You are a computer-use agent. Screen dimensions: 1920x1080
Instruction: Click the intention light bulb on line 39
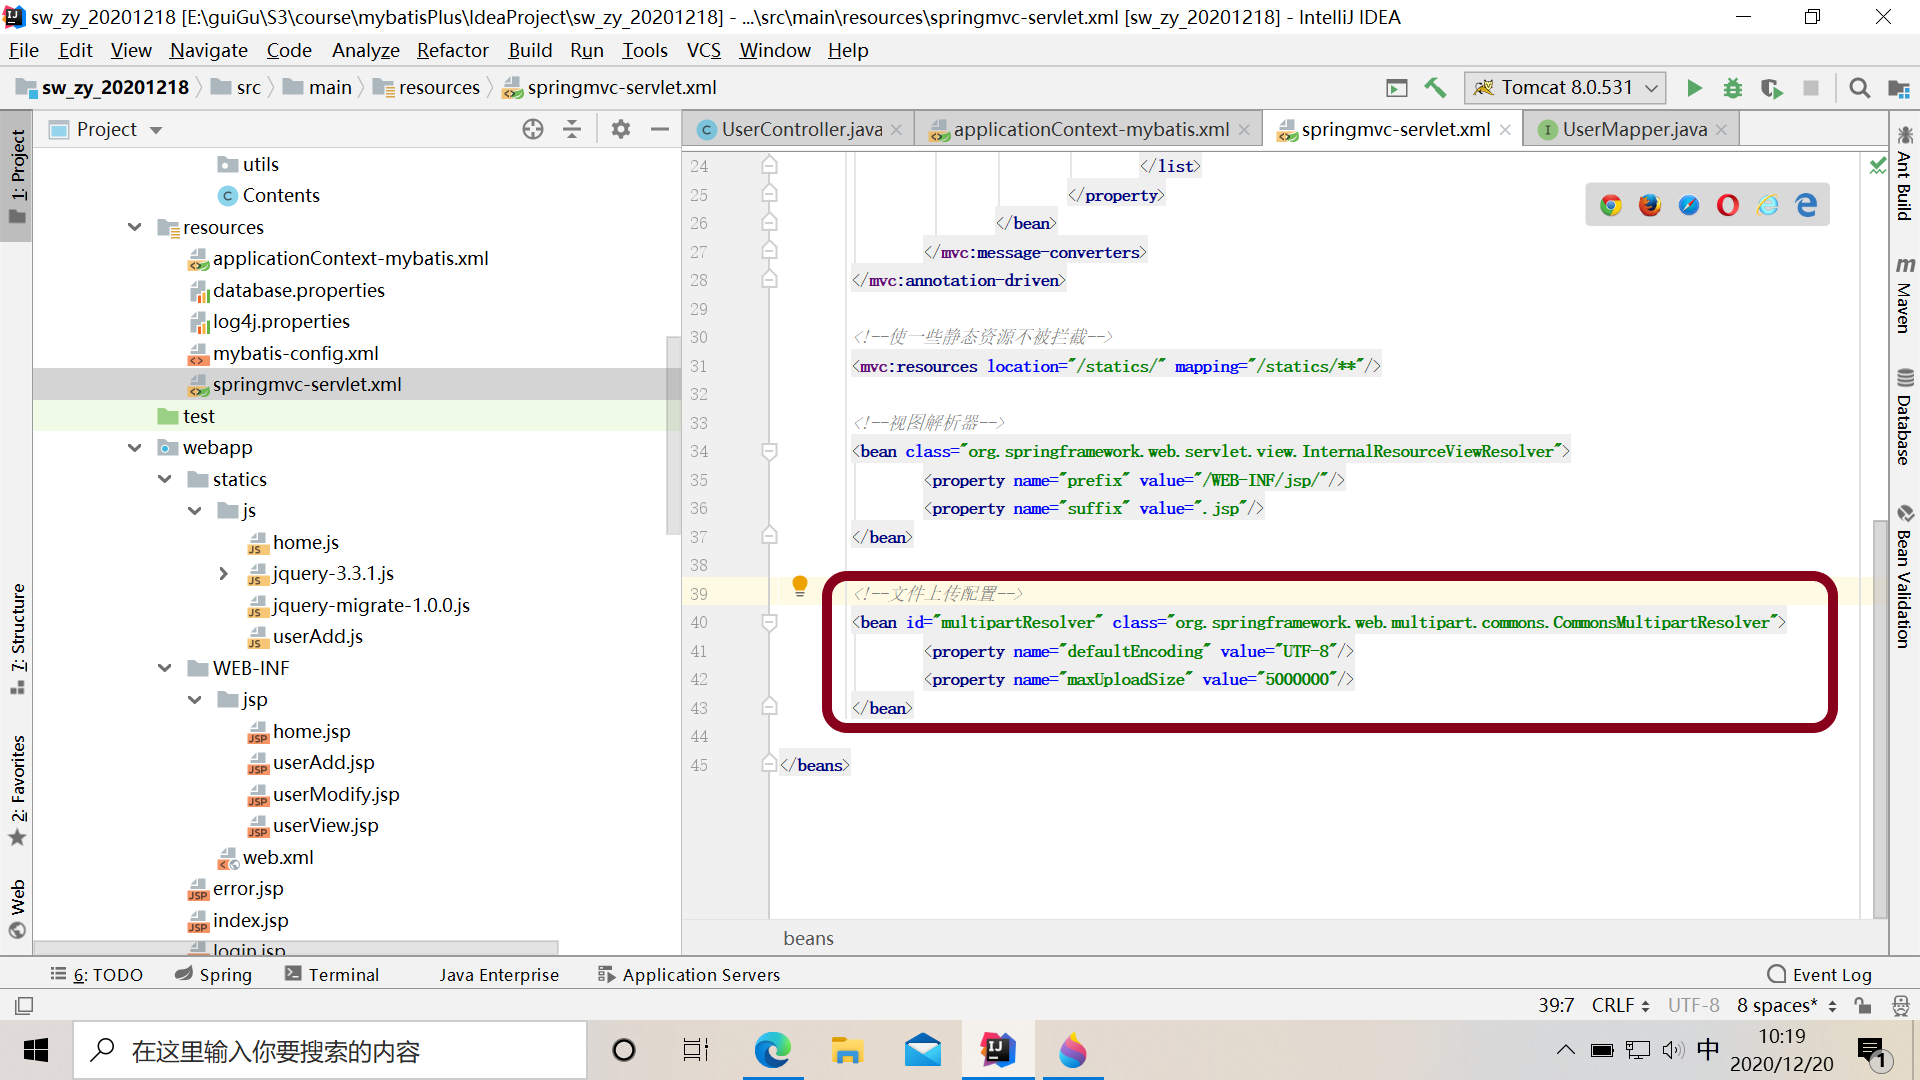pyautogui.click(x=800, y=586)
